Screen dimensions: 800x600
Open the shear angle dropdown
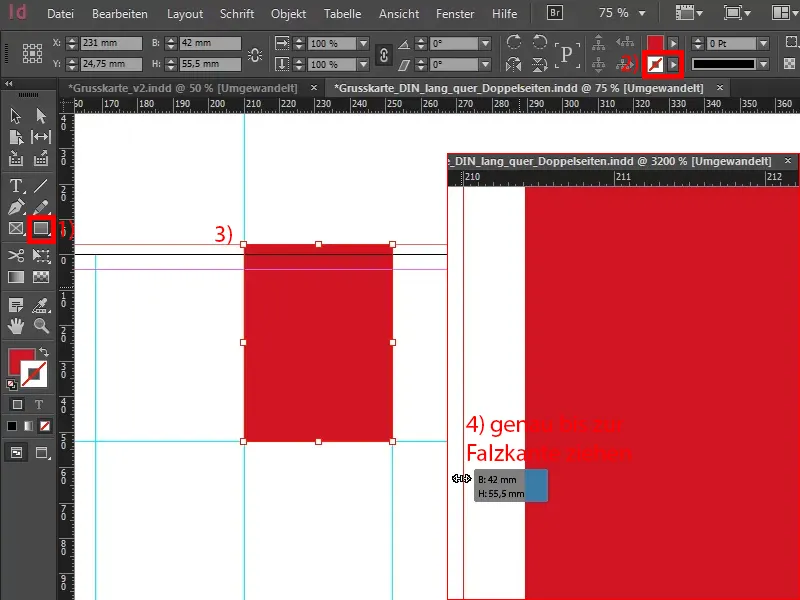[486, 64]
